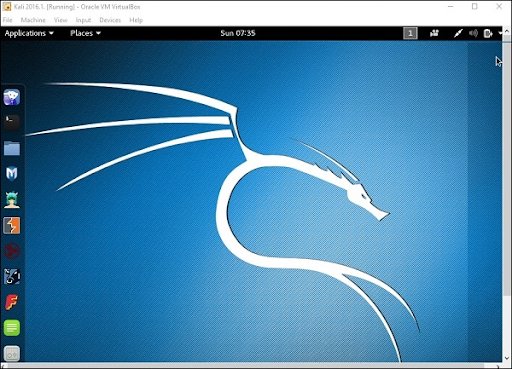Open the Places menu in Kali
The height and width of the screenshot is (369, 512).
pos(85,33)
